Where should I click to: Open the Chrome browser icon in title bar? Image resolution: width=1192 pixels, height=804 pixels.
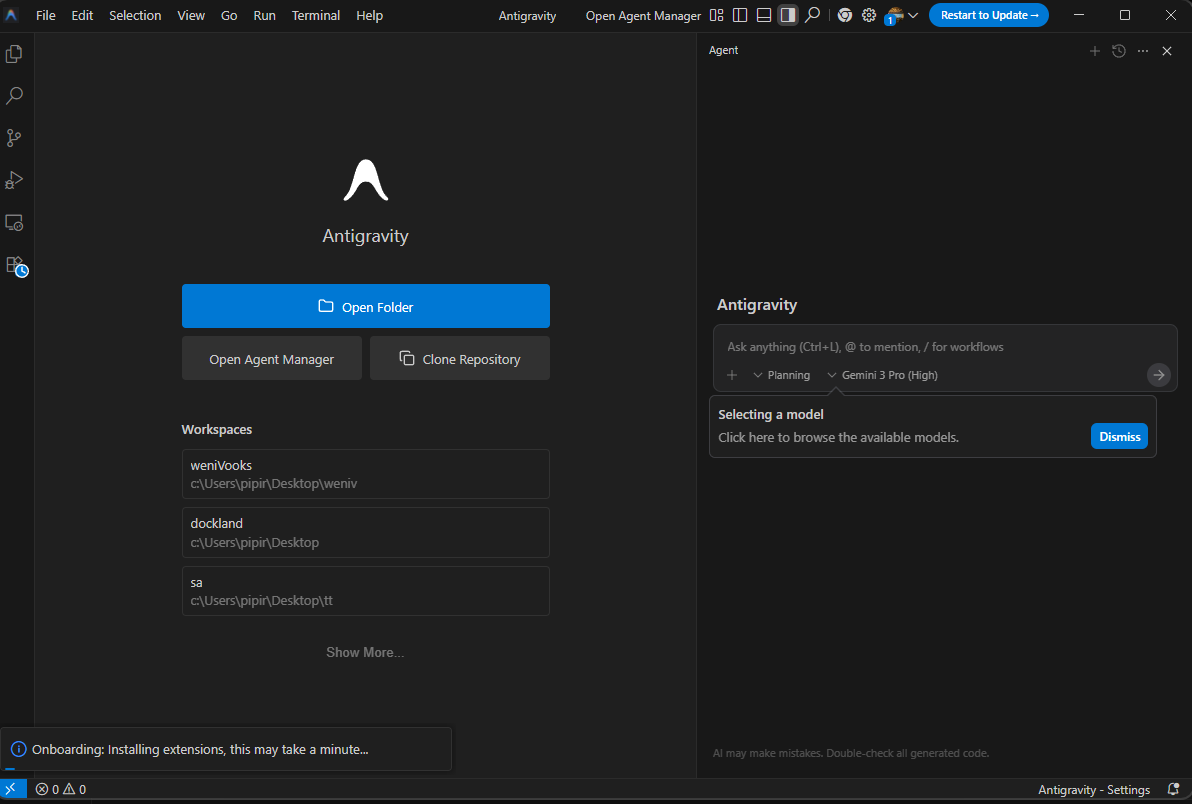coord(845,15)
